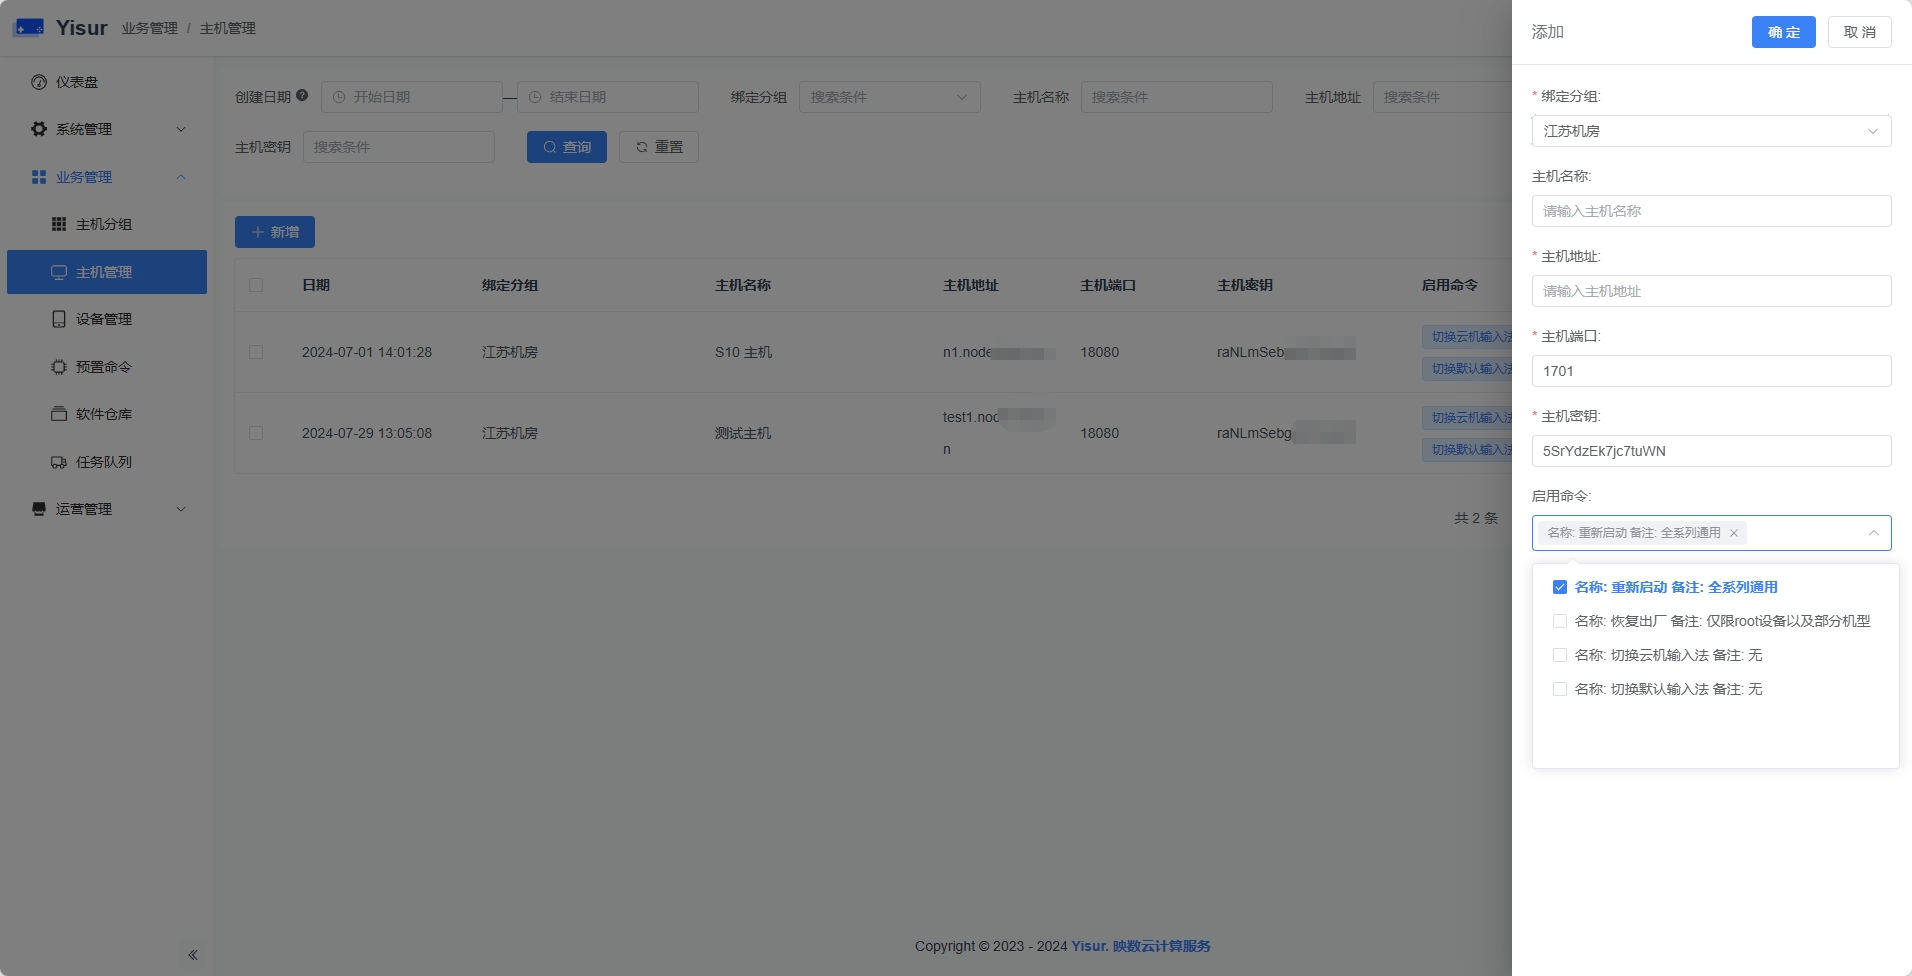Open the 绑定分组 江苏机房 dropdown
Image resolution: width=1912 pixels, height=976 pixels.
1710,131
